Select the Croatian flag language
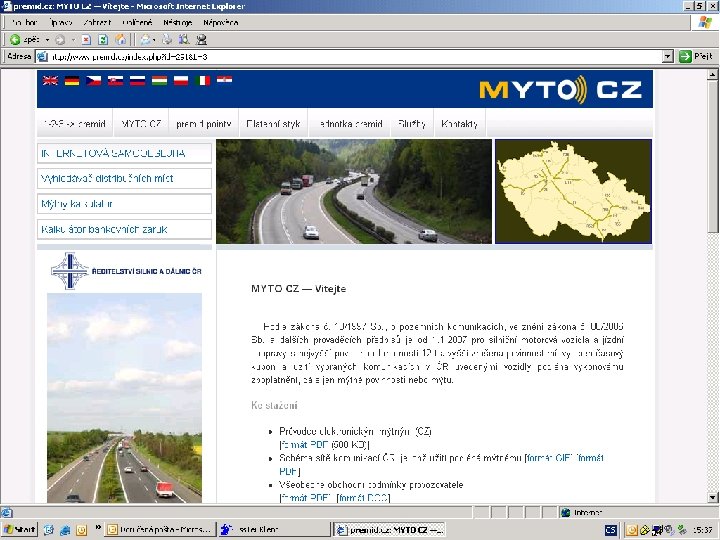This screenshot has height=540, width=720. [x=225, y=80]
